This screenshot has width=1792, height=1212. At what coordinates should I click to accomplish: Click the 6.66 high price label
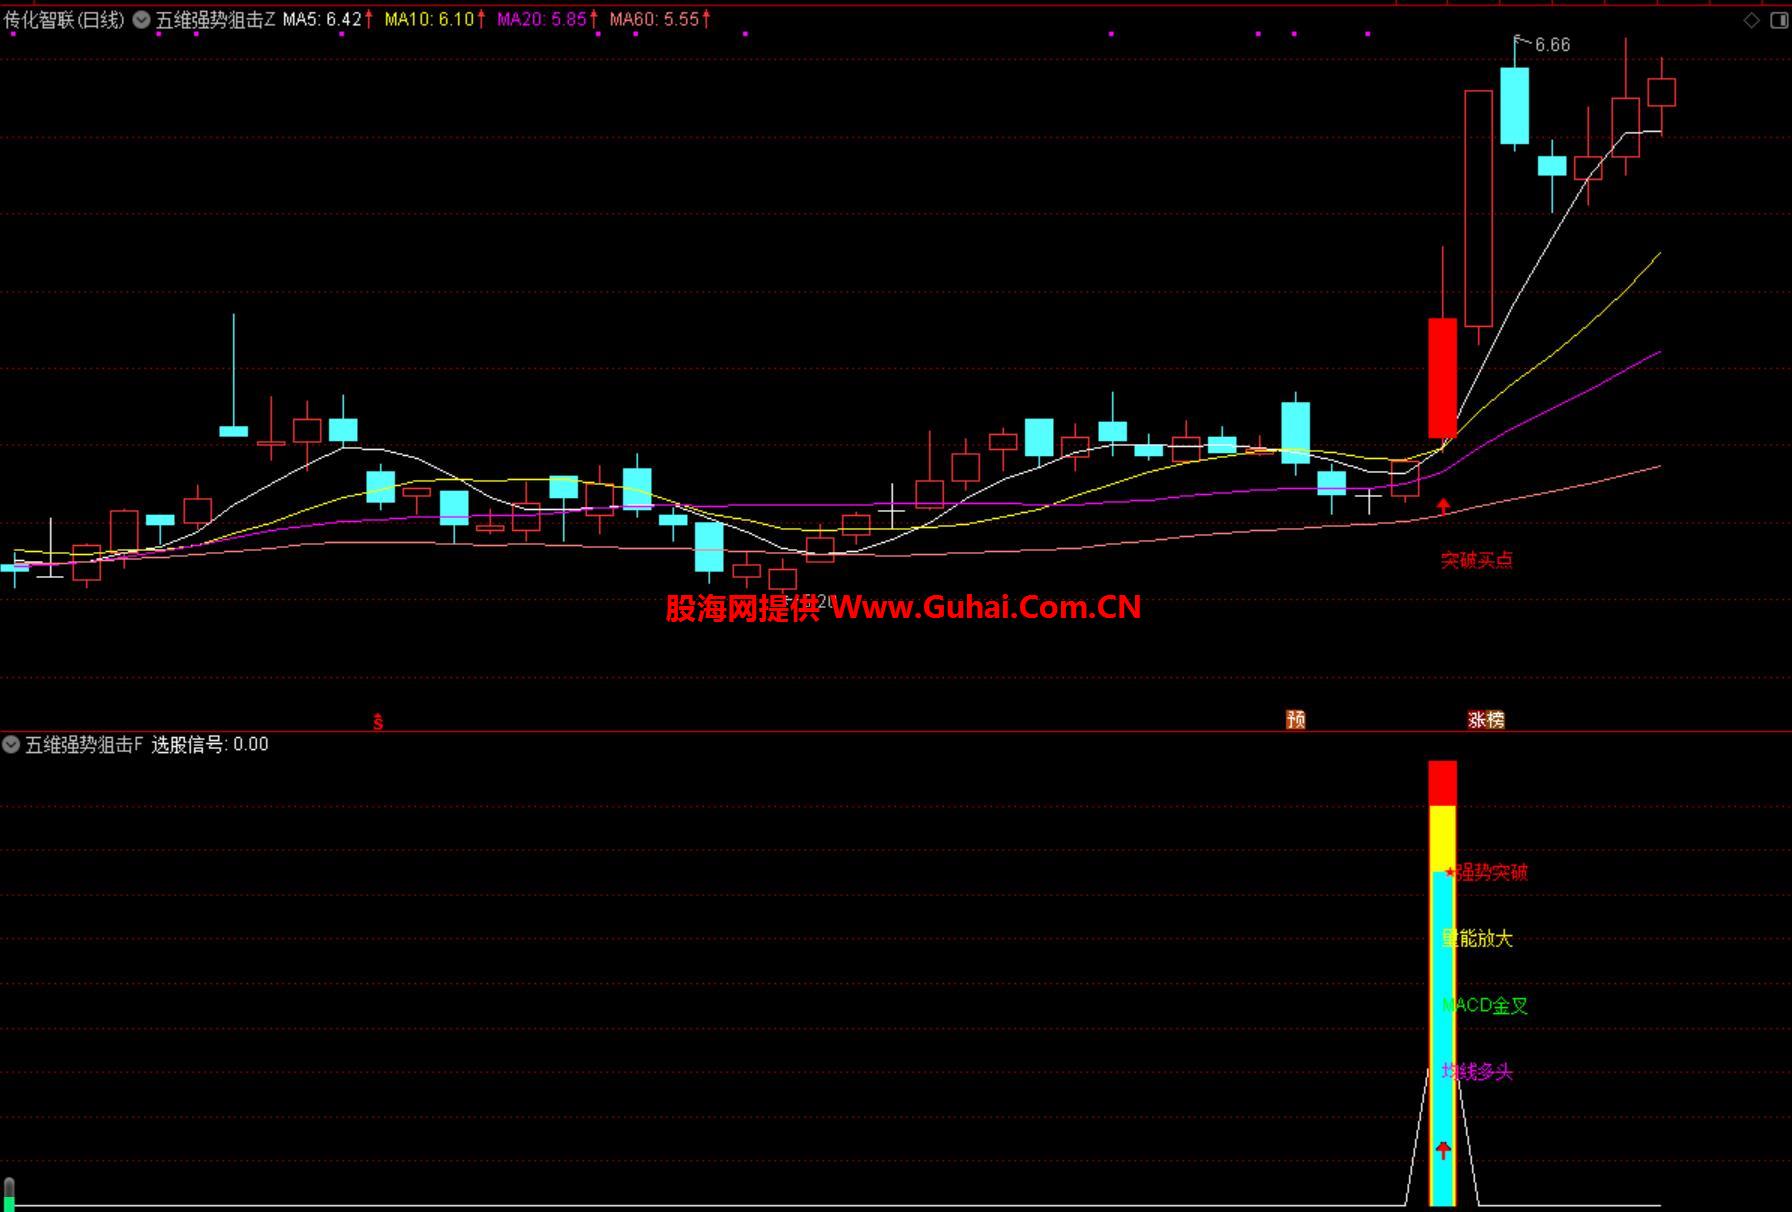pyautogui.click(x=1552, y=45)
